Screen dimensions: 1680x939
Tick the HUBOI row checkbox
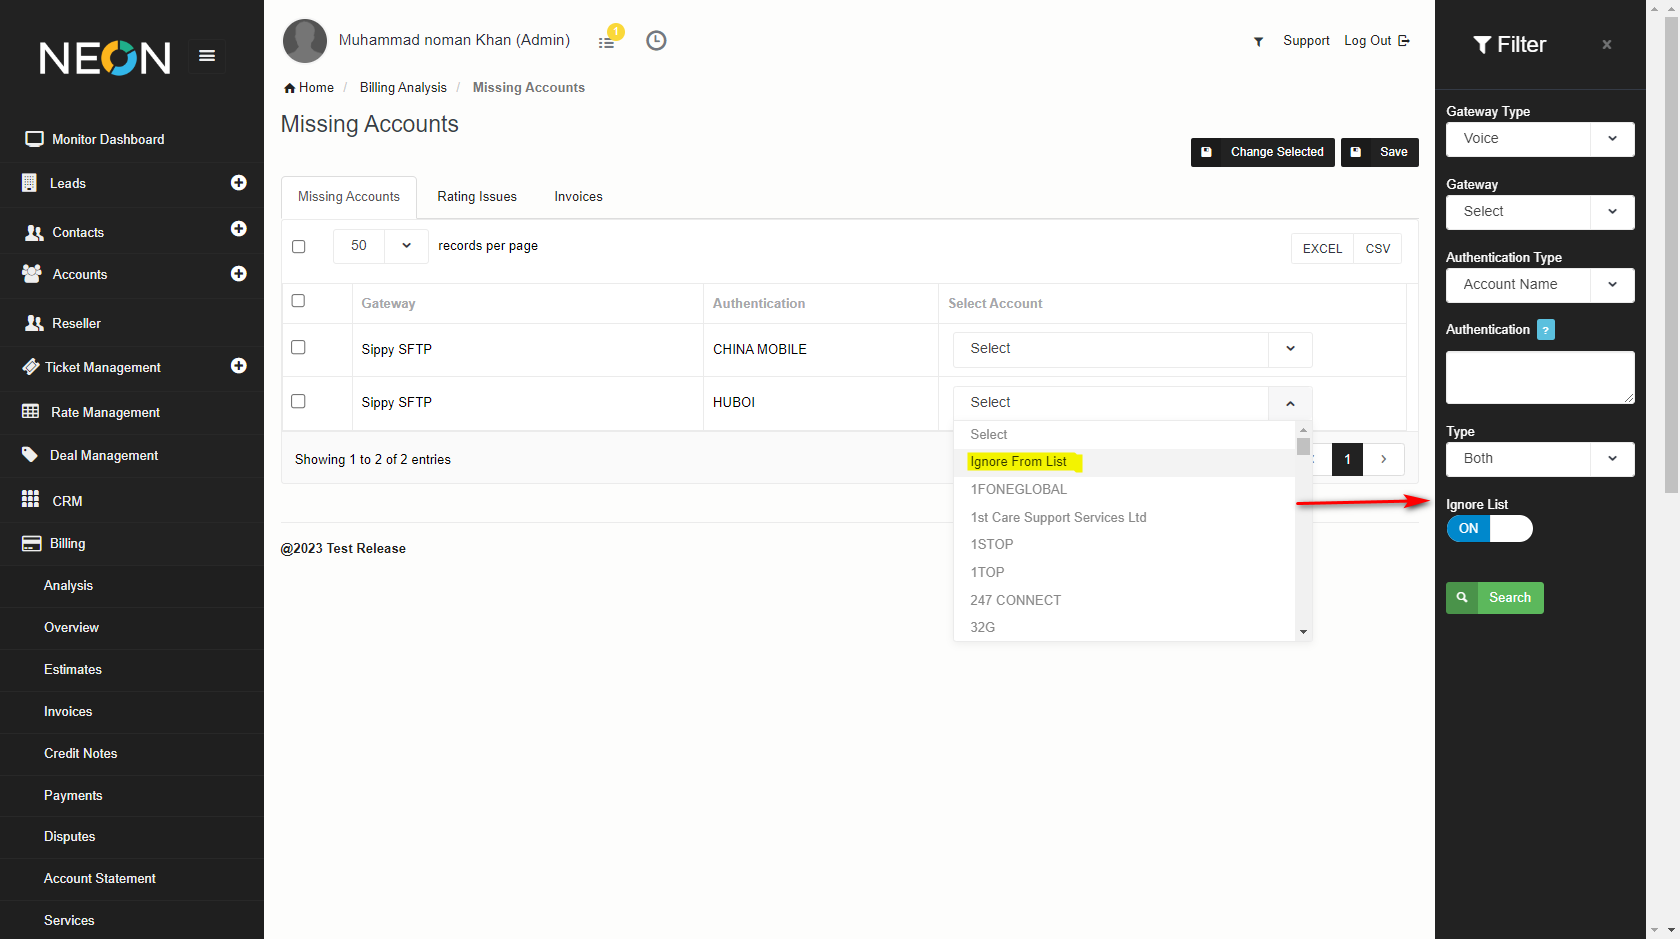[x=298, y=401]
